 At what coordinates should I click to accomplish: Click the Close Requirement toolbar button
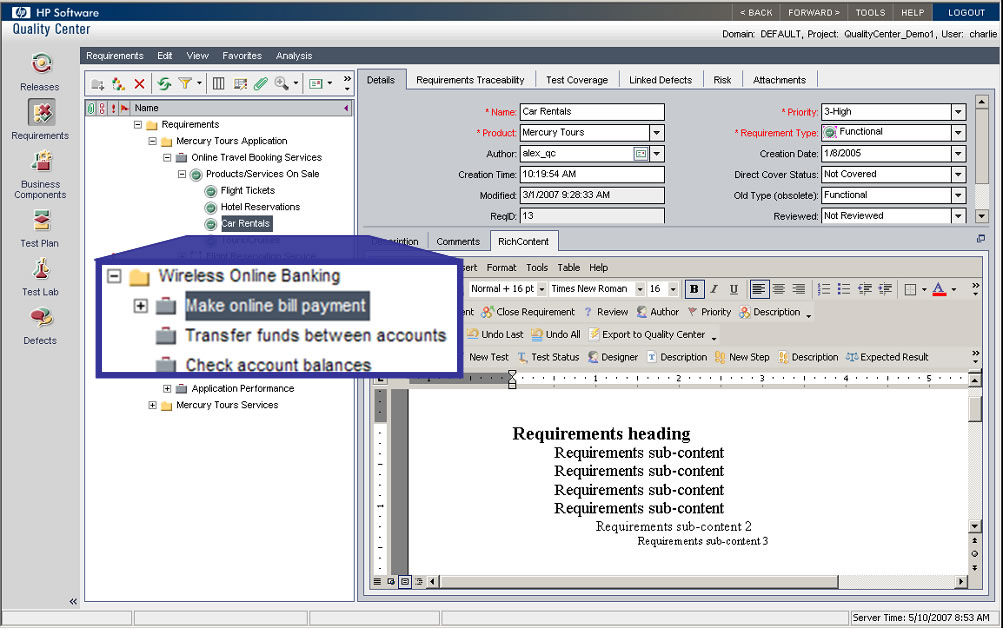528,312
